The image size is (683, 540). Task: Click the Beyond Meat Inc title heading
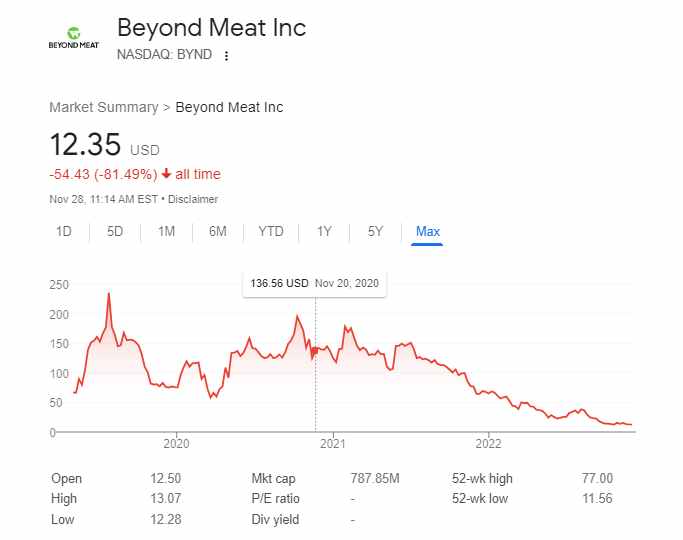coord(212,28)
